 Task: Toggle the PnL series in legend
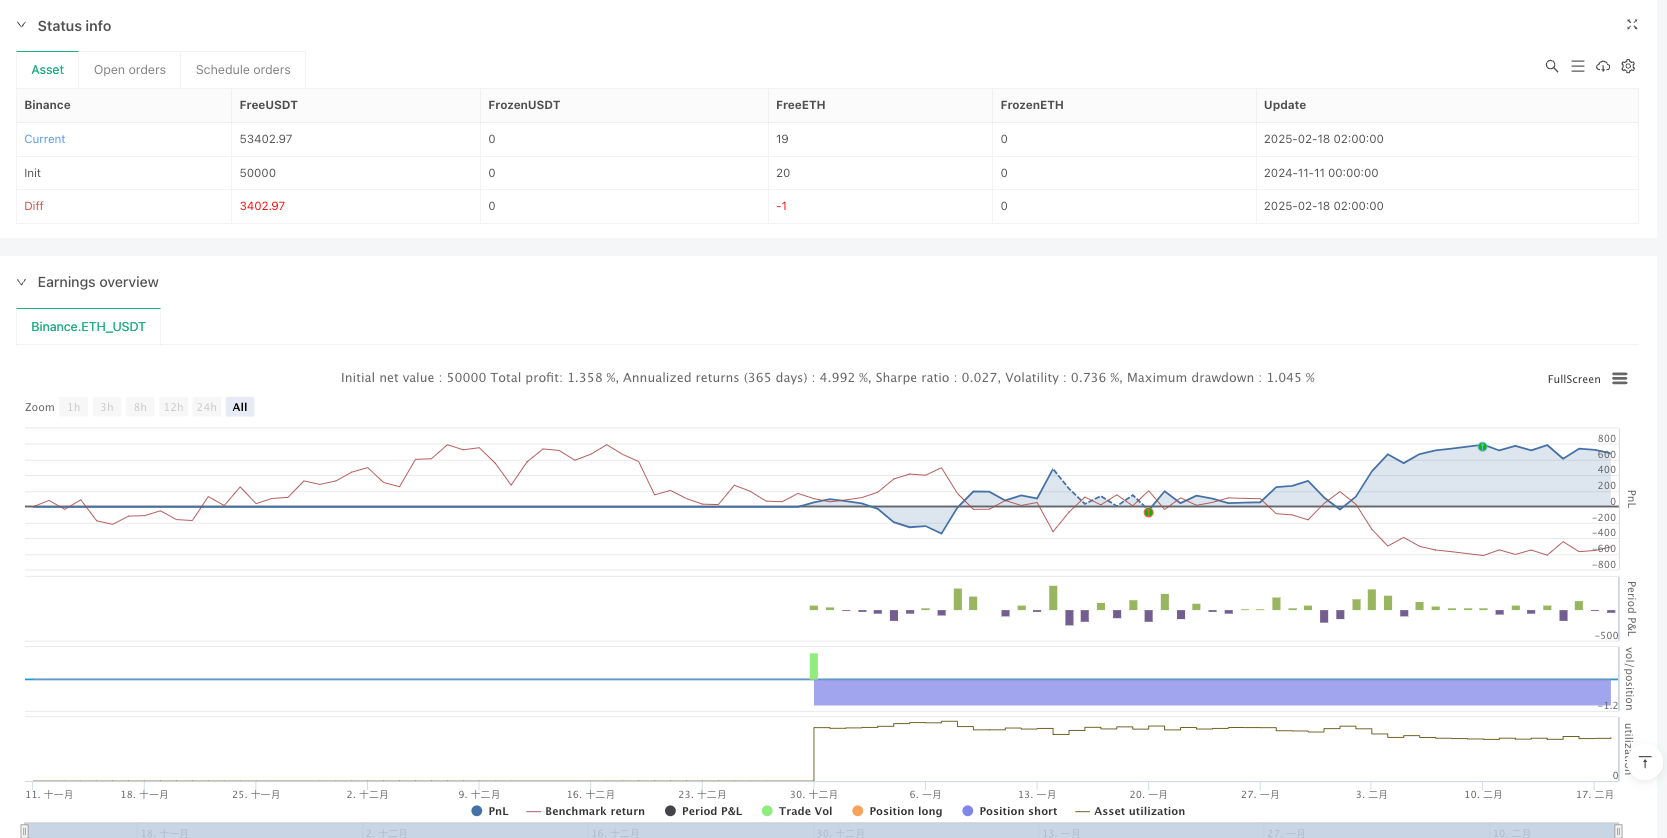click(x=490, y=811)
